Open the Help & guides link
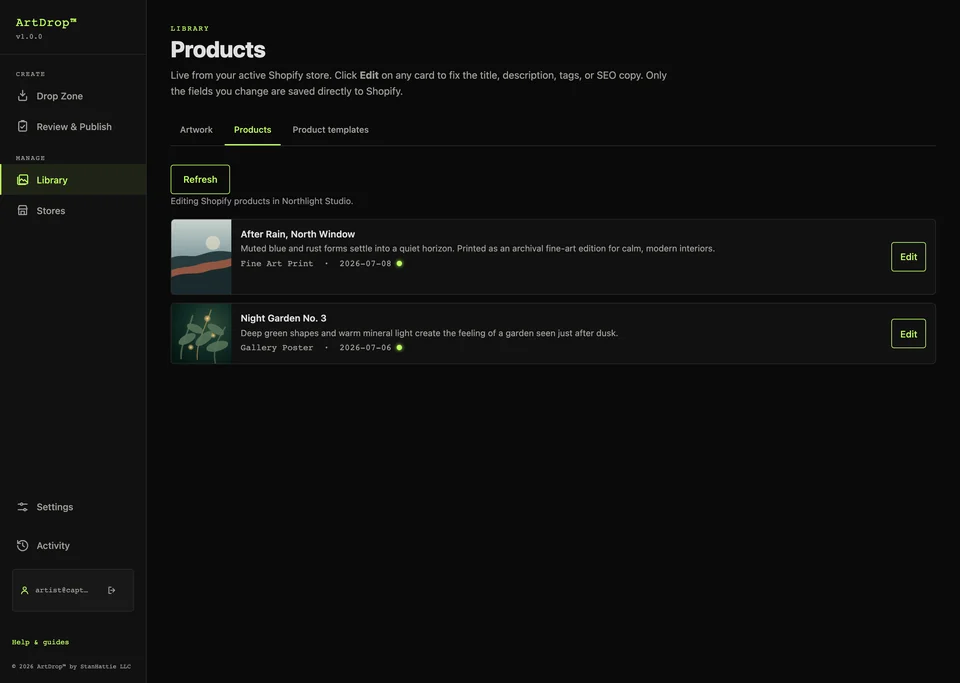 click(40, 642)
